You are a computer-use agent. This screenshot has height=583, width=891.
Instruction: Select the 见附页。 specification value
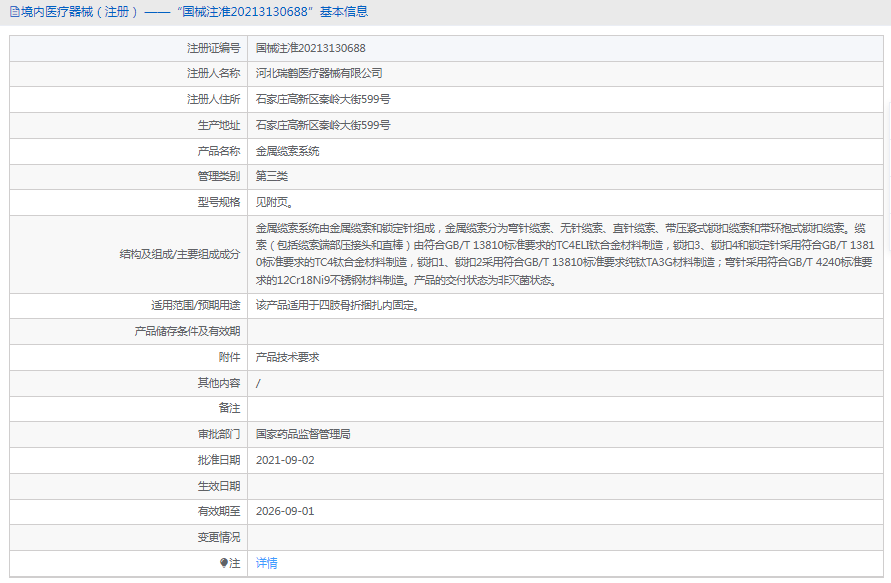click(275, 202)
